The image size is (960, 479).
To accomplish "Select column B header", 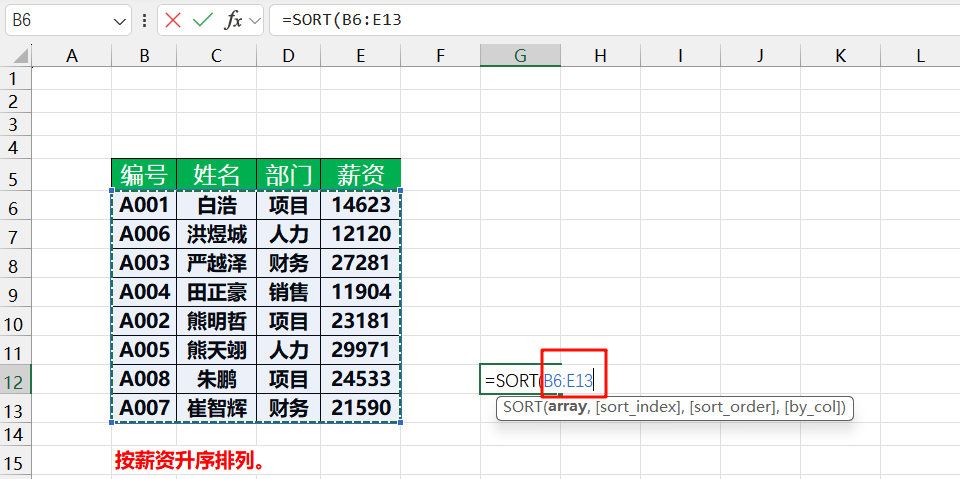I will [x=144, y=56].
